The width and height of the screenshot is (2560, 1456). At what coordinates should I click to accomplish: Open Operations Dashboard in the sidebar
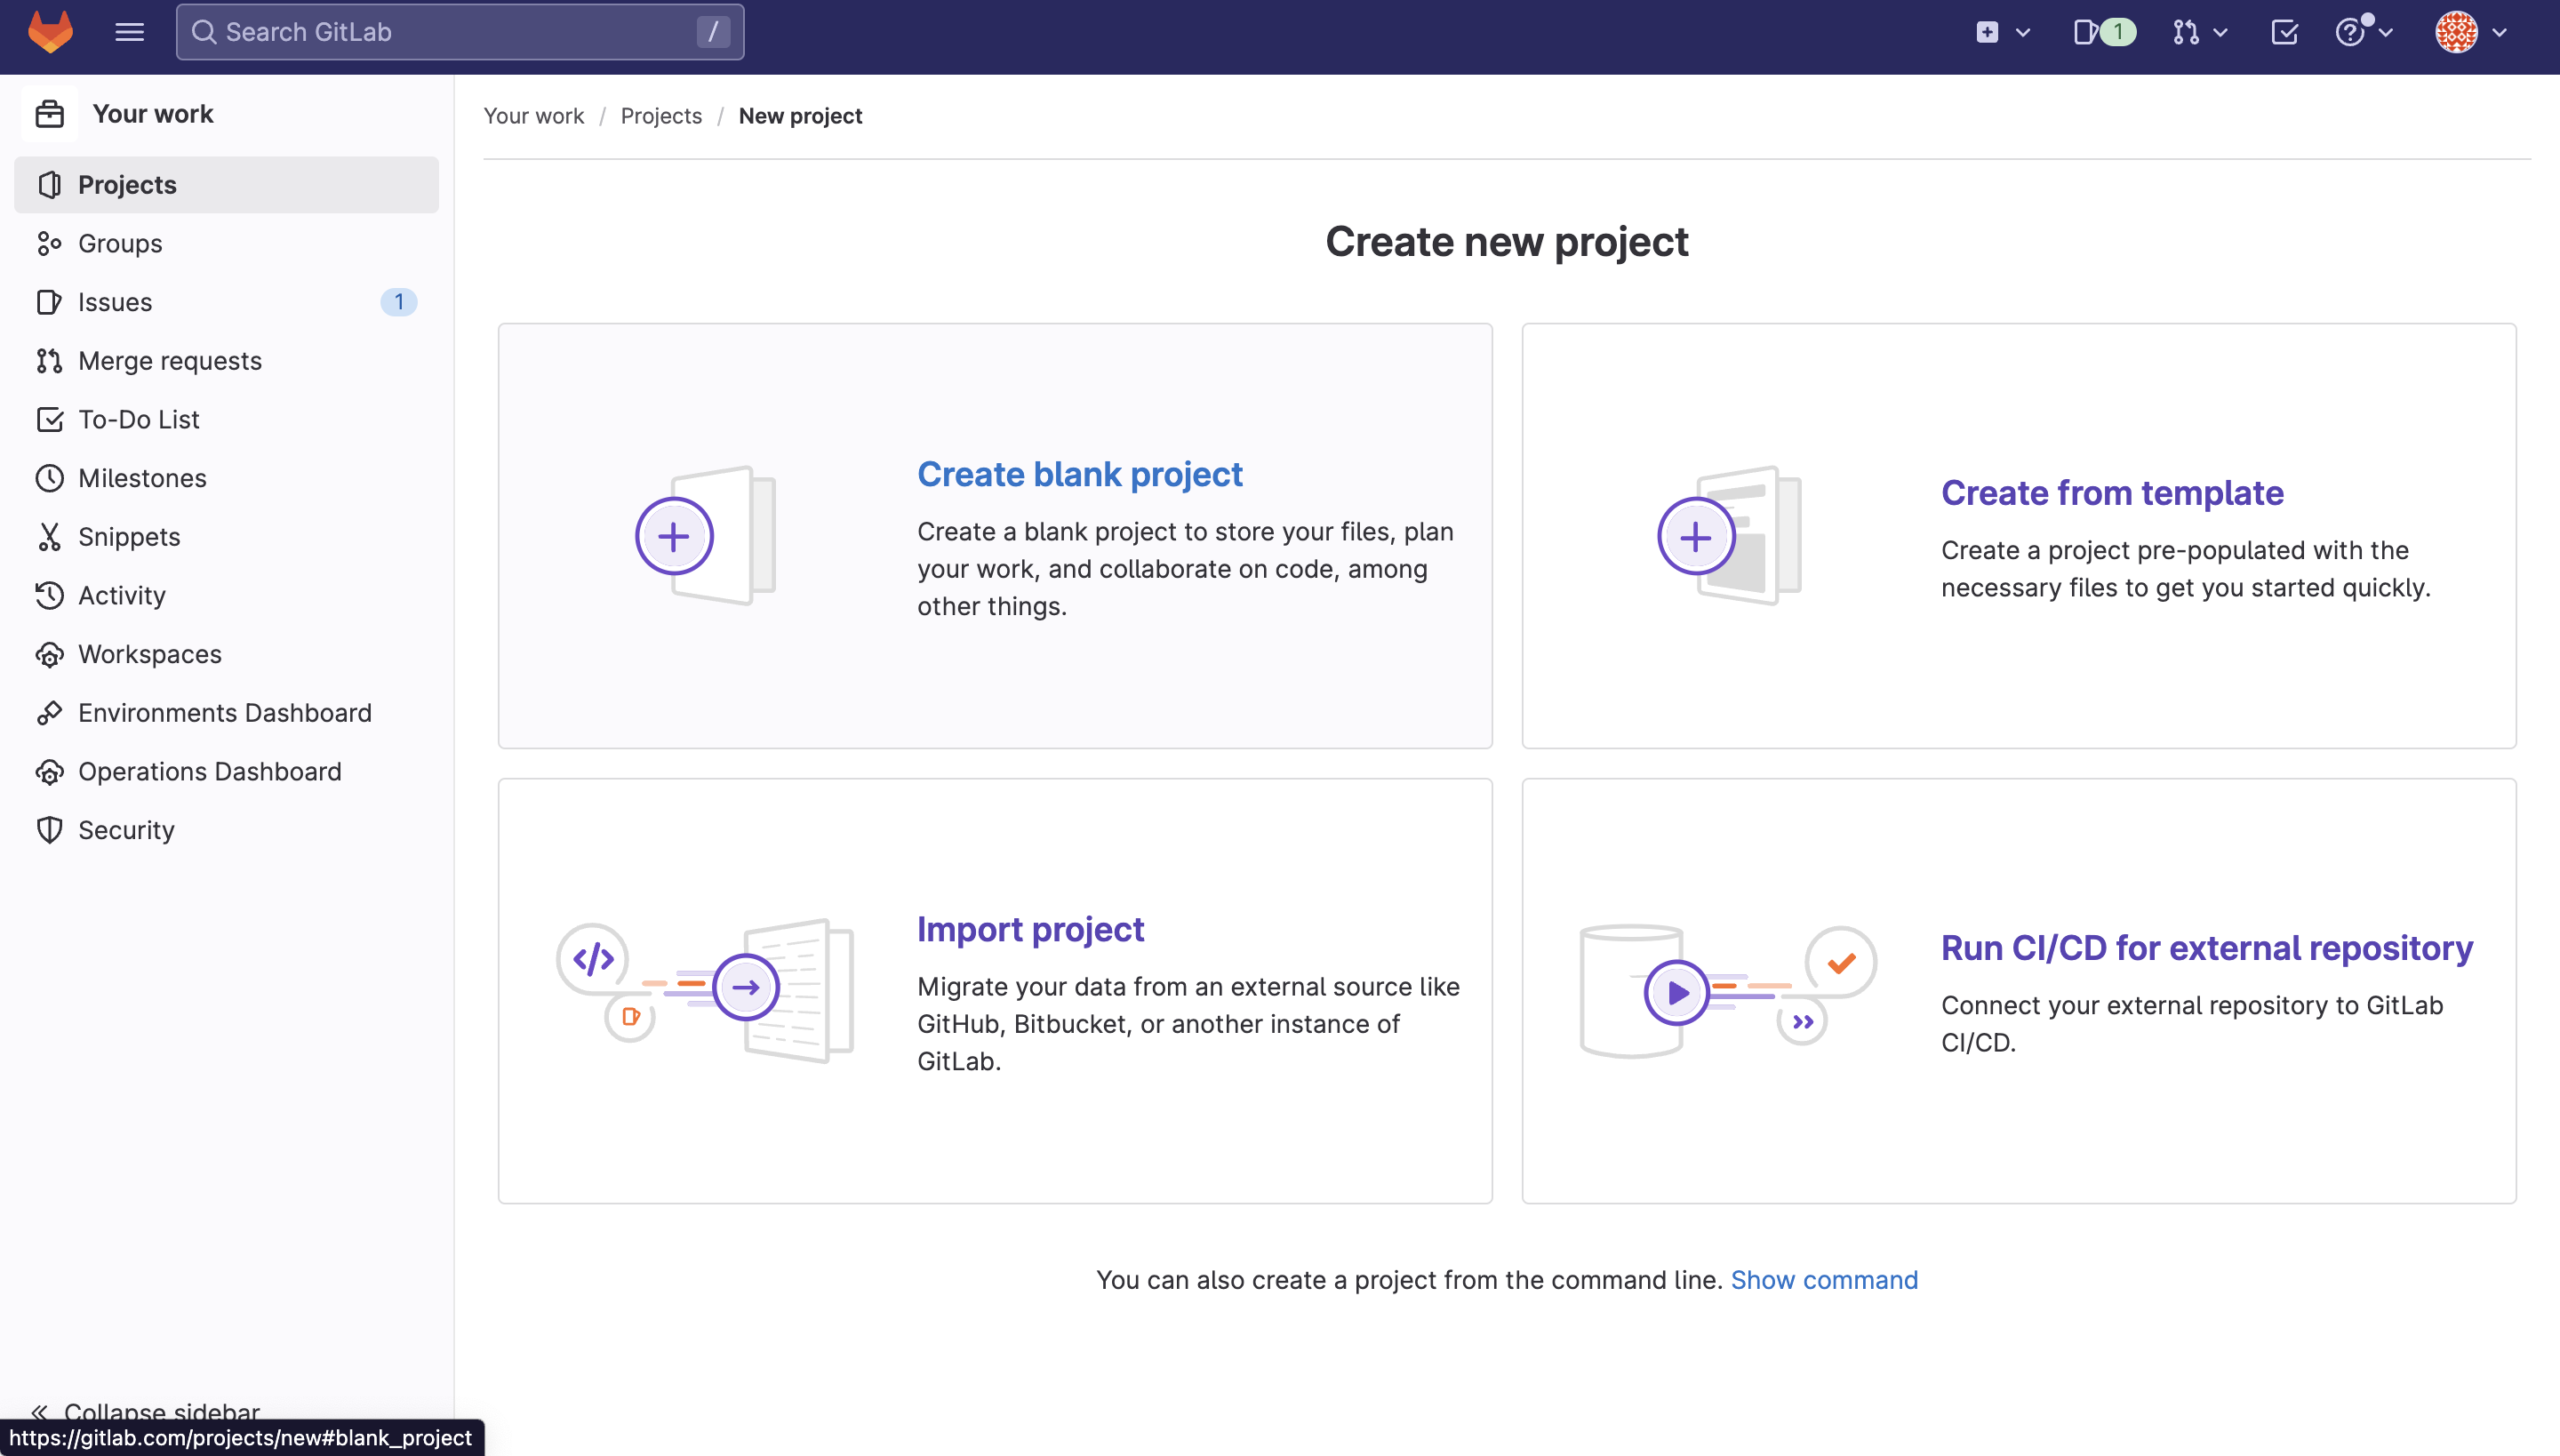226,771
